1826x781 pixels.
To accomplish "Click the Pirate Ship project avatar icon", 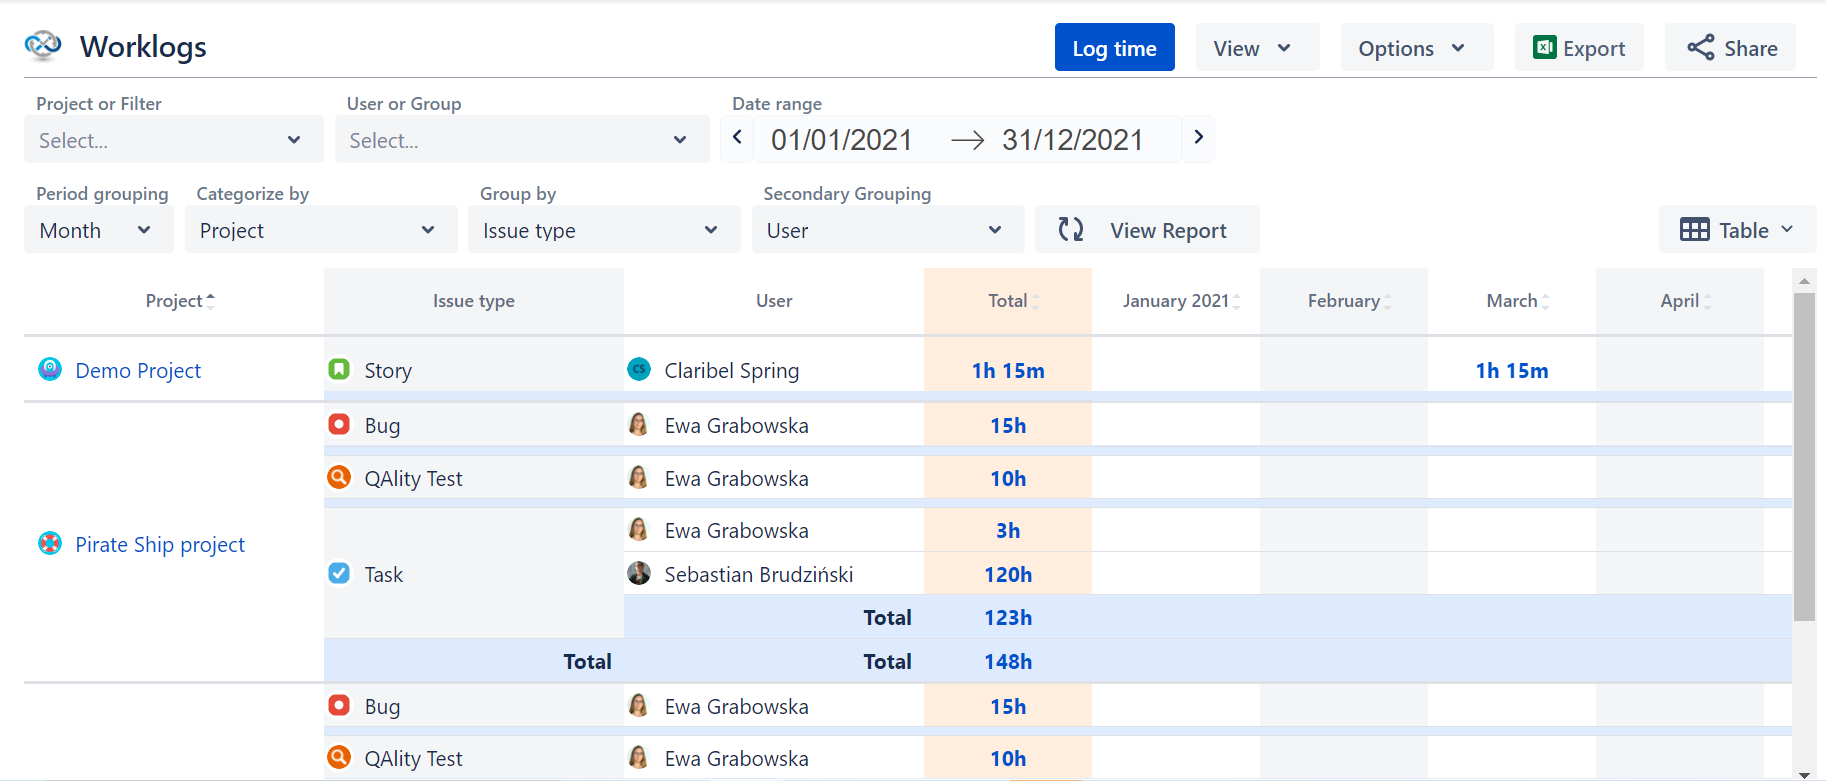I will (x=50, y=543).
